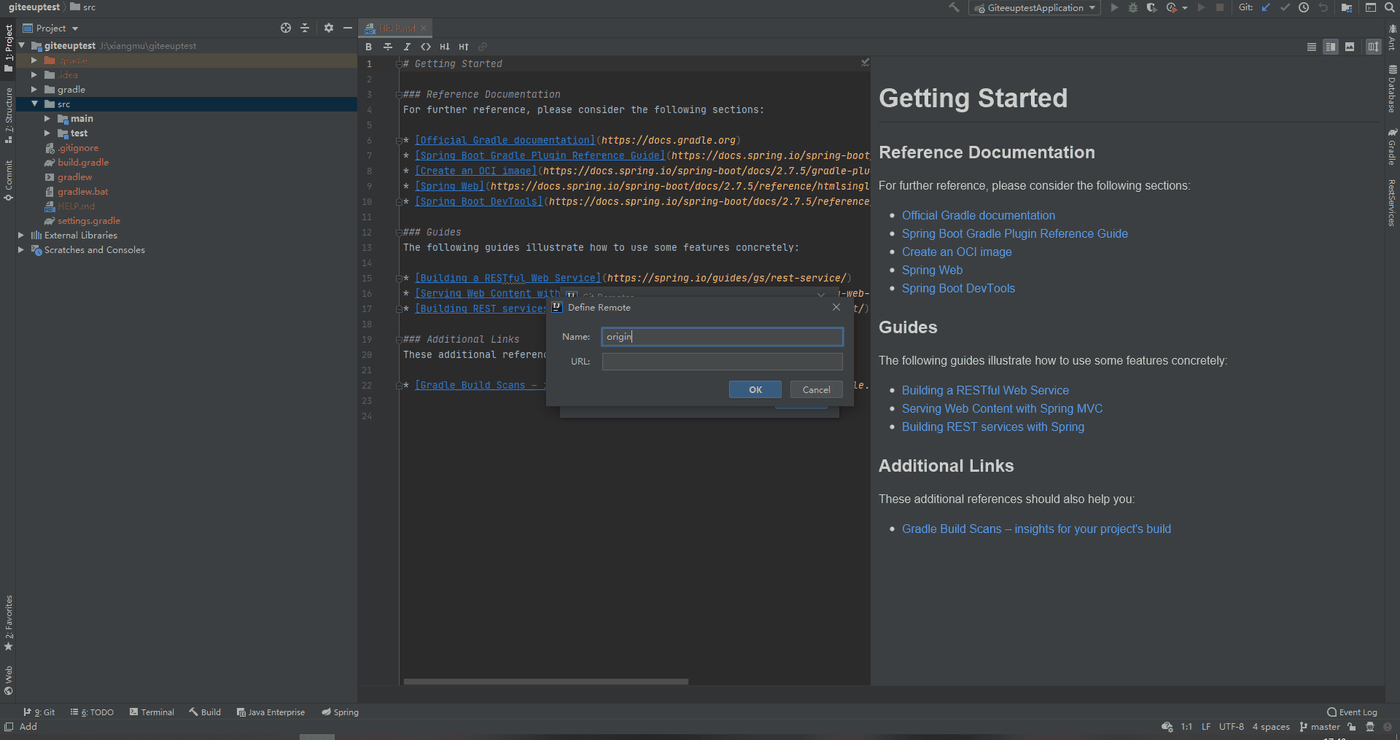Expand the main folder
Viewport: 1400px width, 740px height.
pyautogui.click(x=47, y=119)
